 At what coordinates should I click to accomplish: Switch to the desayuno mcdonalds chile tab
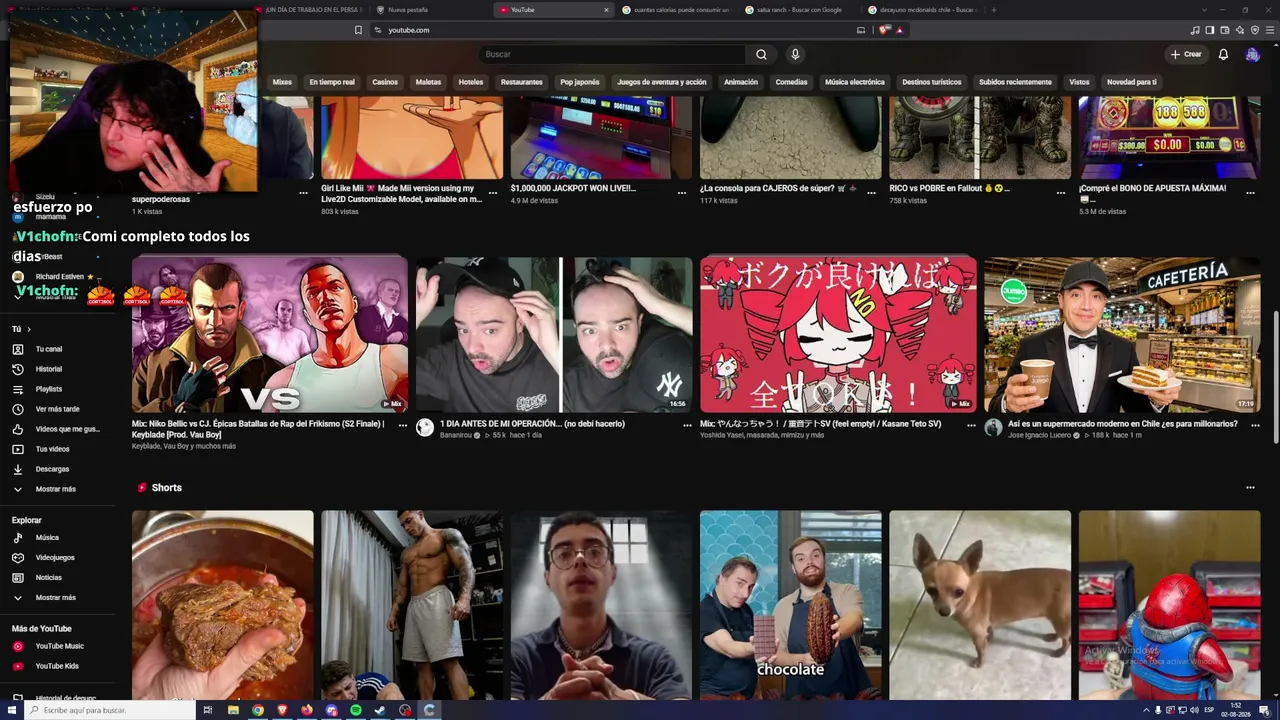(x=921, y=10)
